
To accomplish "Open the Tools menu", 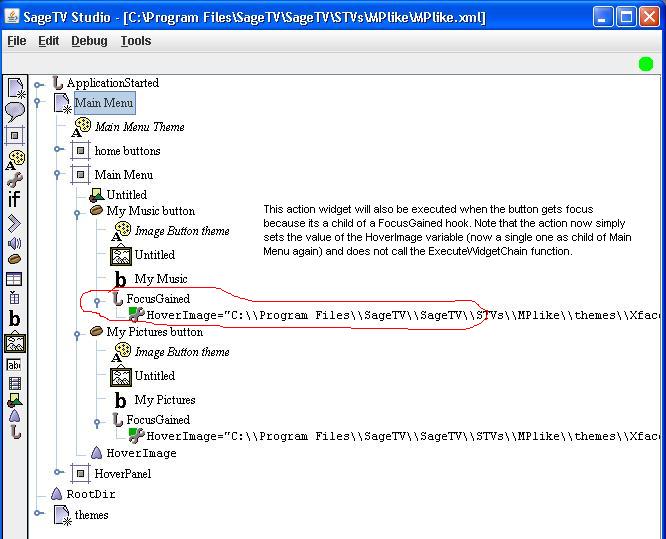I will point(136,41).
